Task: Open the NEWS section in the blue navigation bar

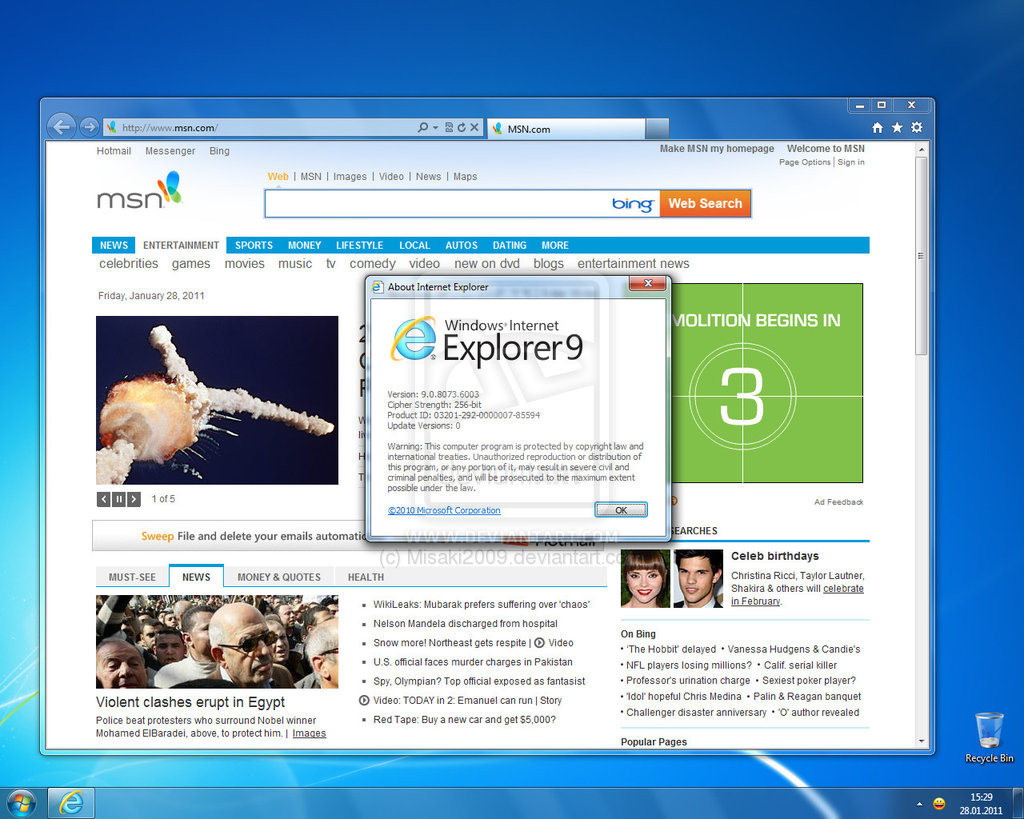Action: [x=114, y=245]
